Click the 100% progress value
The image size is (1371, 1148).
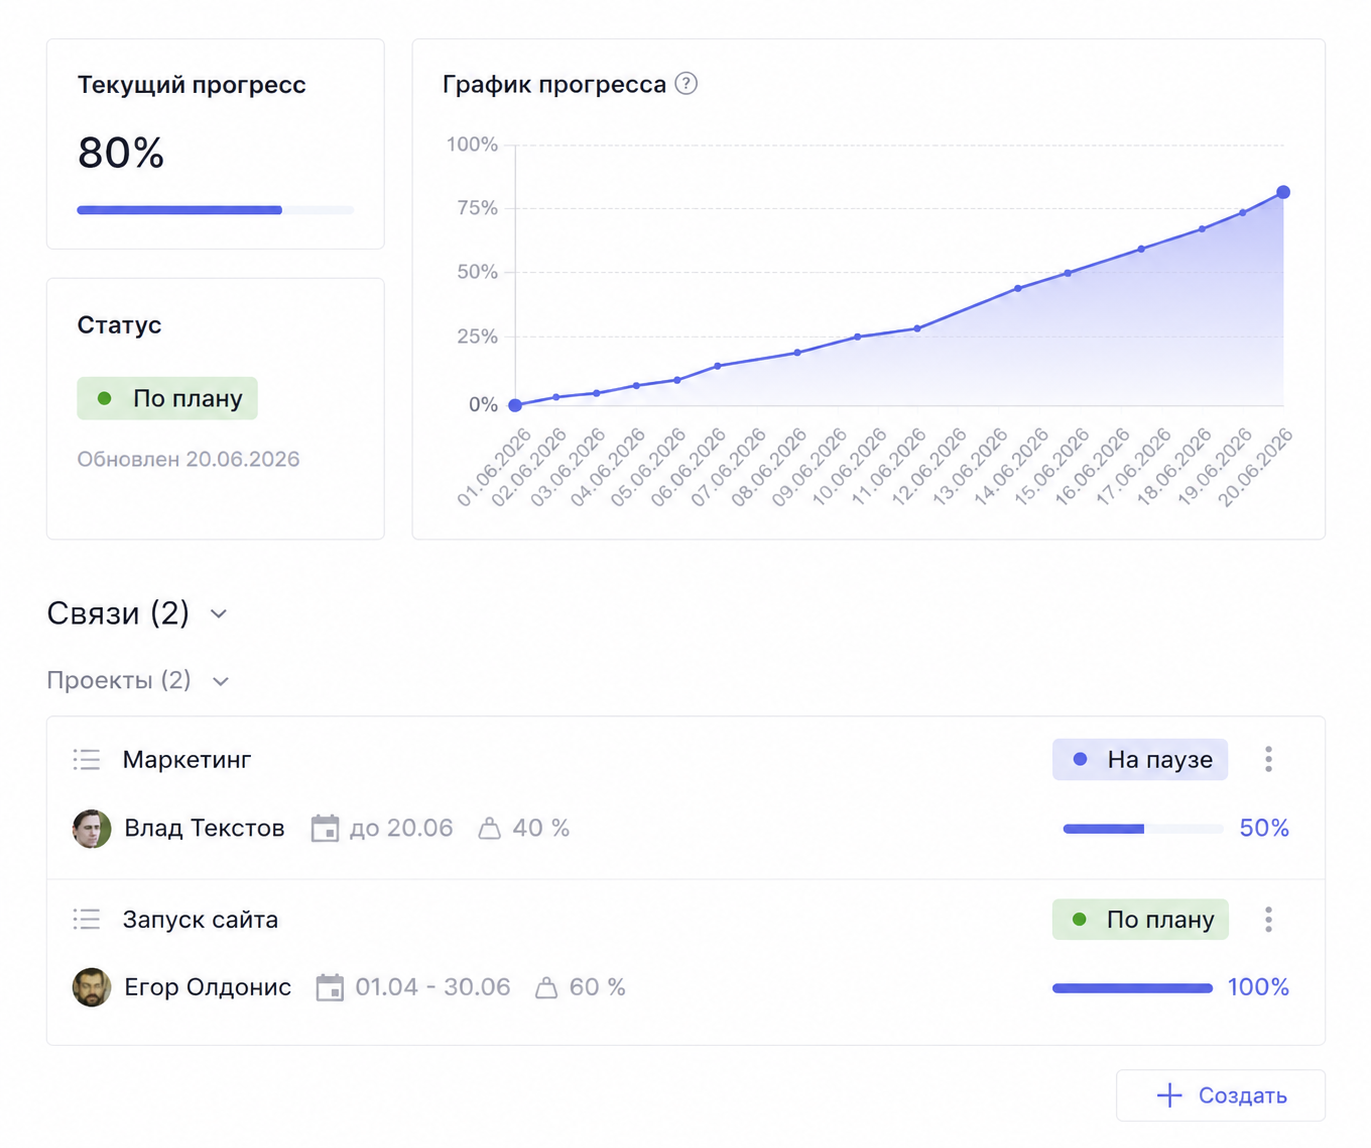point(1258,987)
